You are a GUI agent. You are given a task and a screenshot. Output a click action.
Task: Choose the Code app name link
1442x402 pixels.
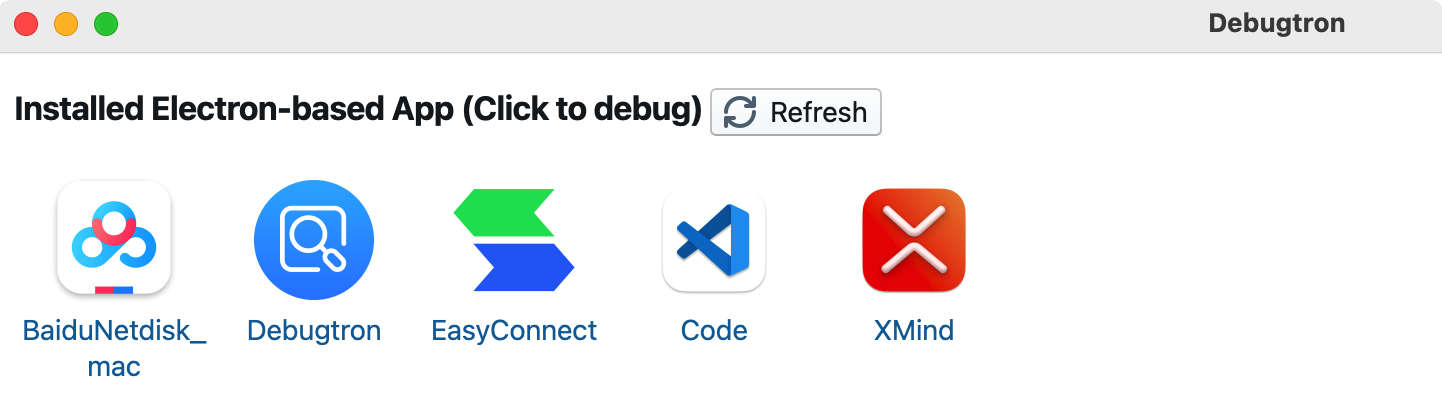click(x=714, y=331)
